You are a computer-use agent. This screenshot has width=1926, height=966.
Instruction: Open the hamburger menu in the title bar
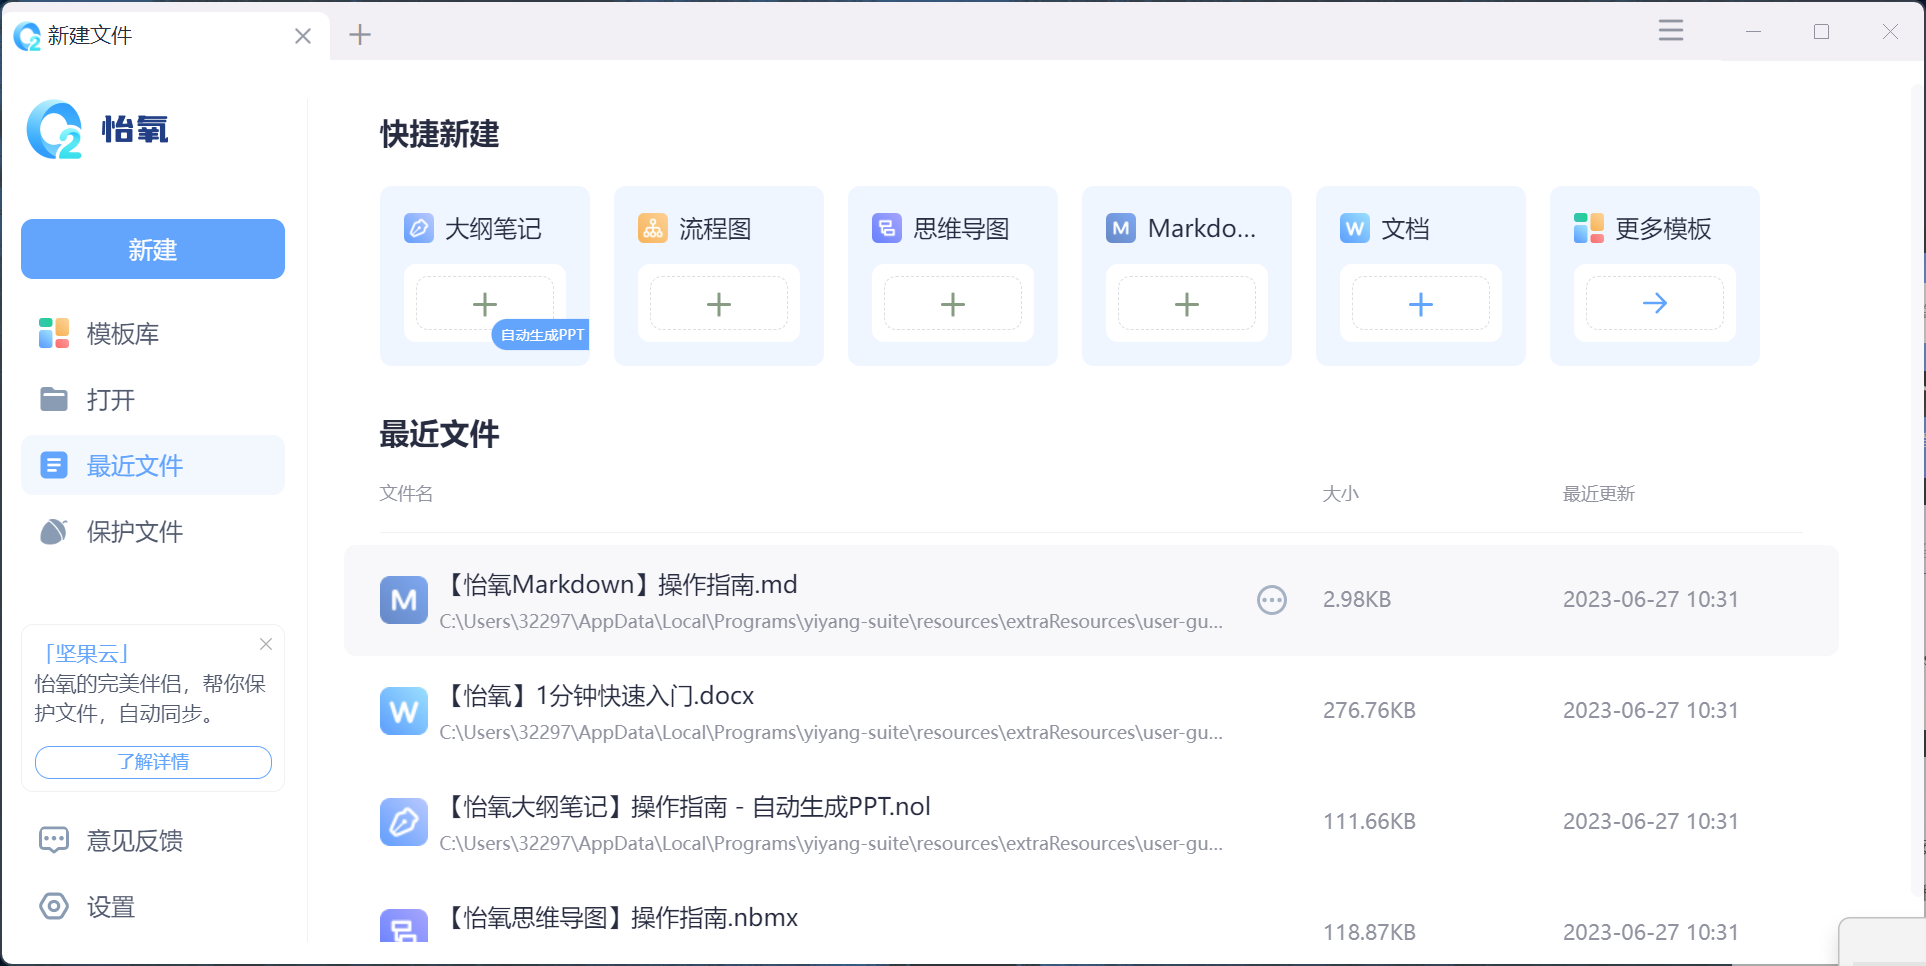pos(1671,31)
